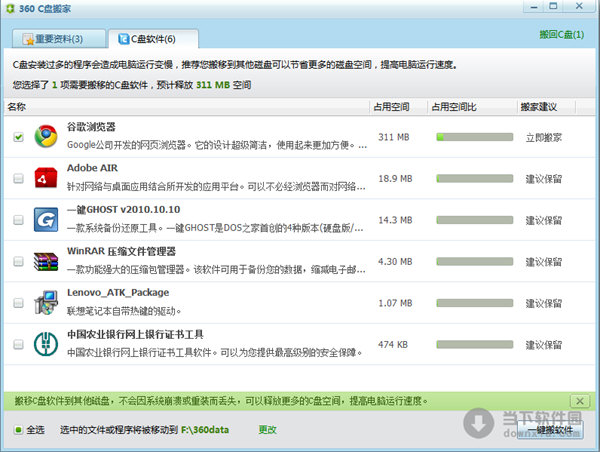Select the C盘软件(6) tab

153,39
